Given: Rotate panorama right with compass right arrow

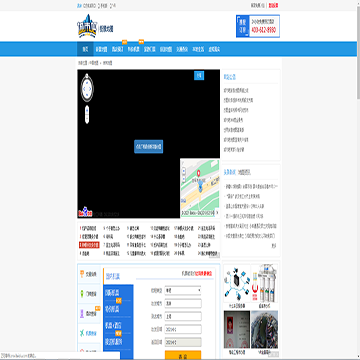Looking at the screenshot, I should coord(90,89).
